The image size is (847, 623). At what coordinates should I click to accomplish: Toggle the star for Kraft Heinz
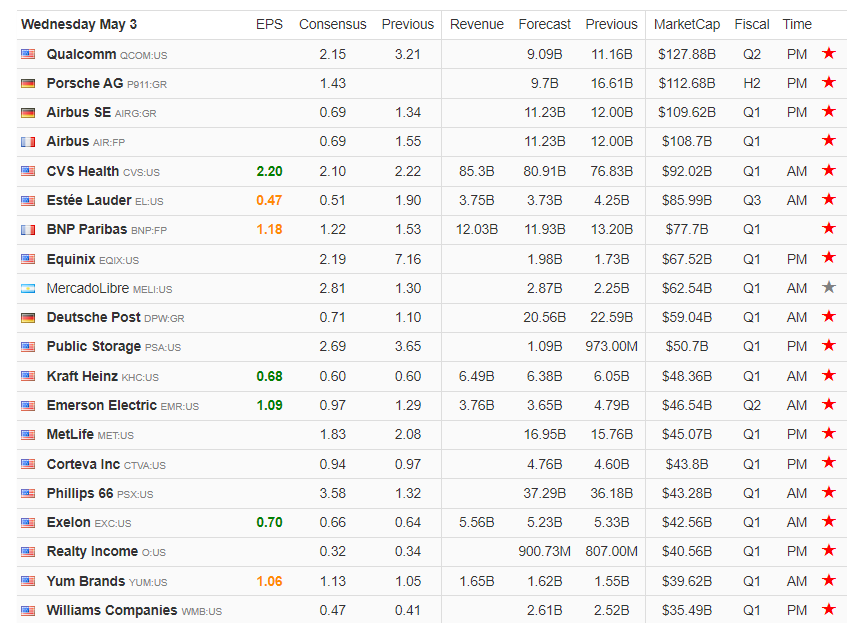(x=829, y=375)
